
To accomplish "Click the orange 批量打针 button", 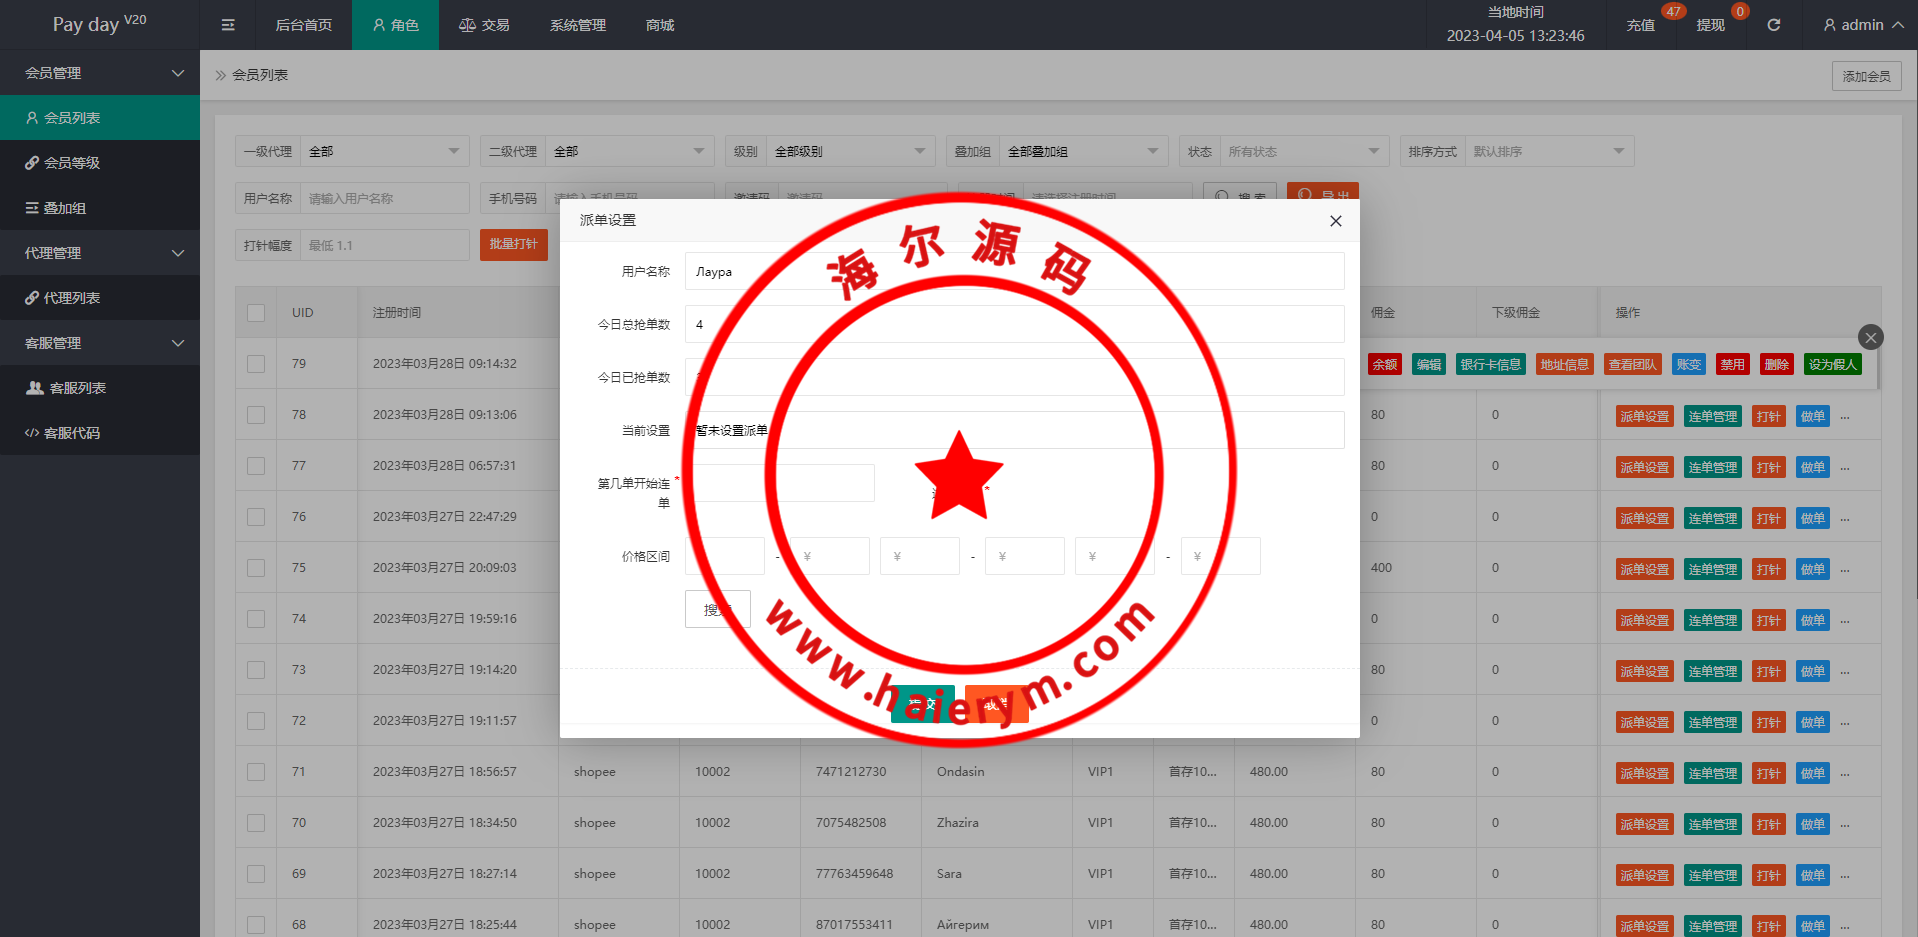I will pyautogui.click(x=513, y=245).
